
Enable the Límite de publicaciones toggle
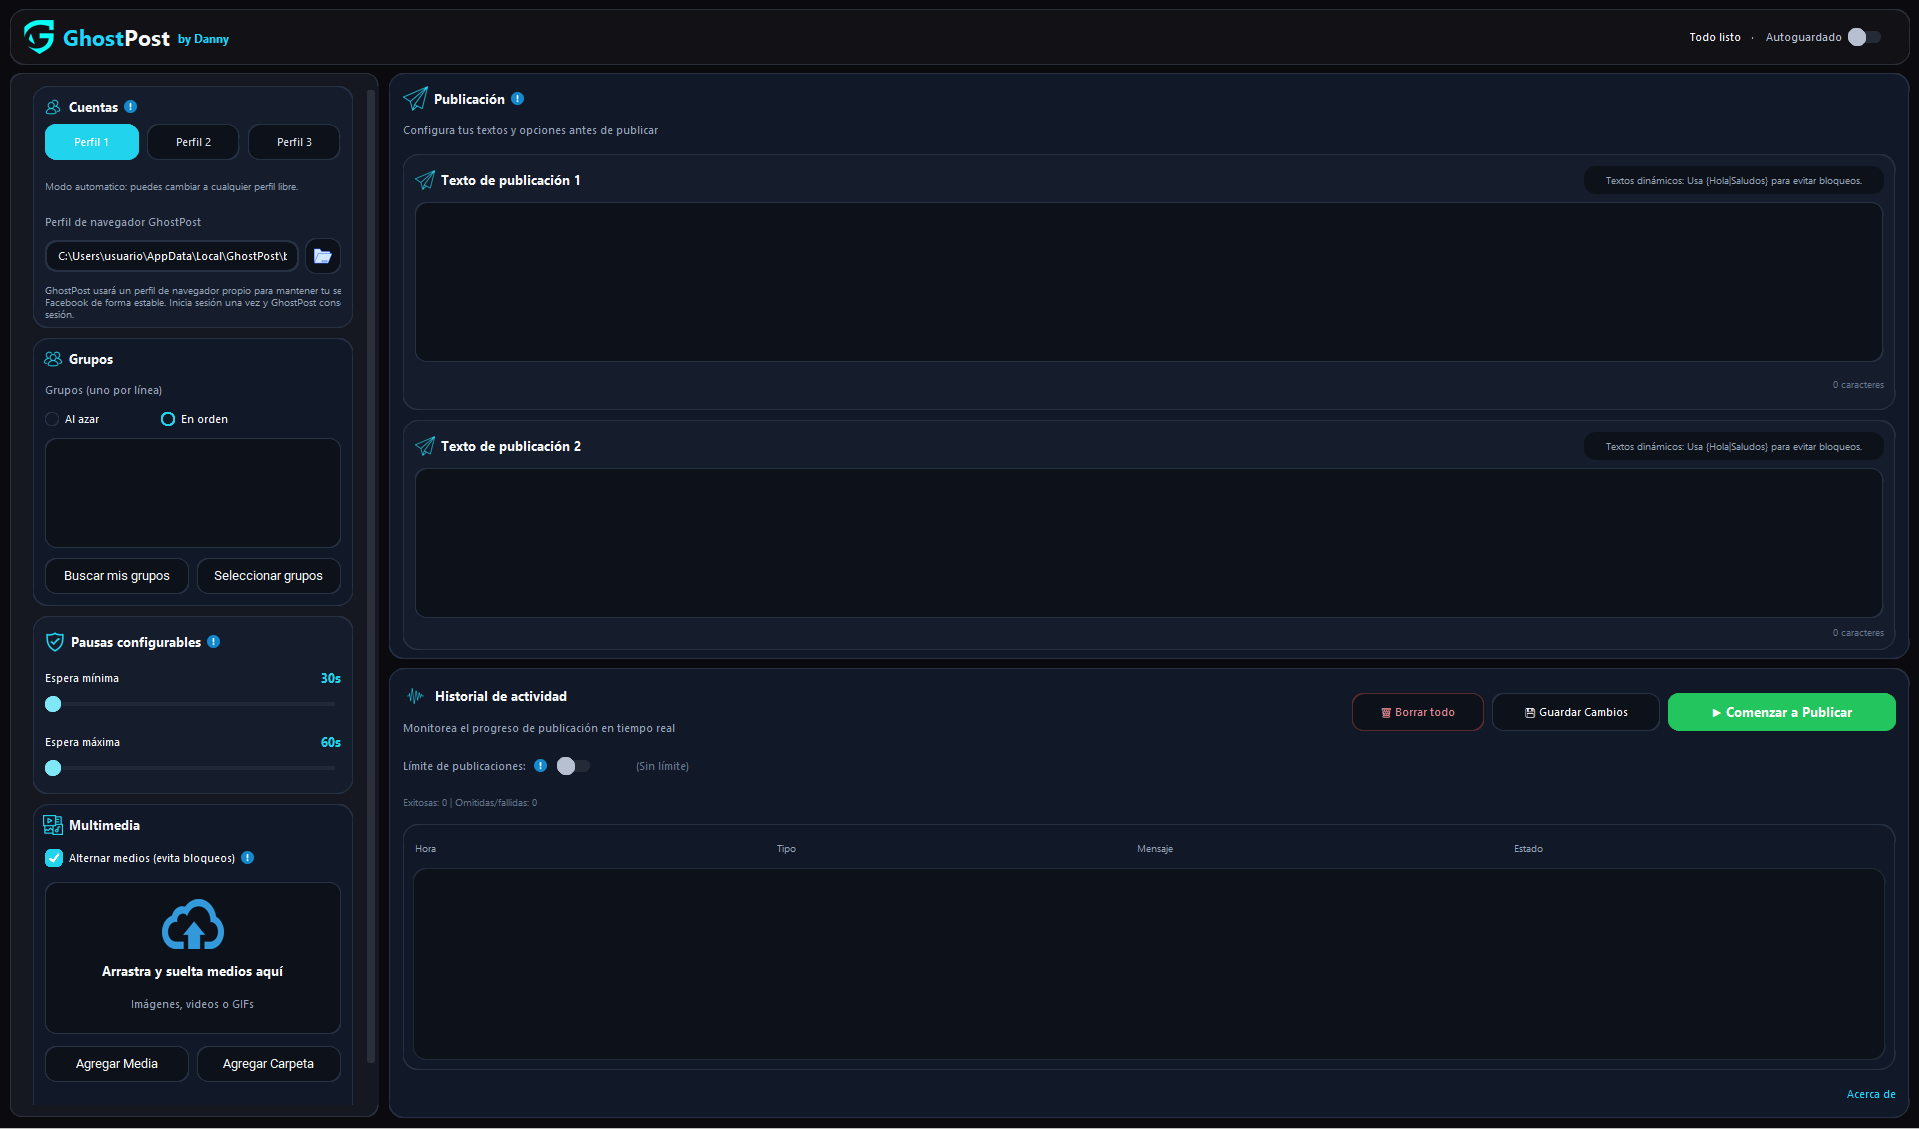[x=574, y=766]
